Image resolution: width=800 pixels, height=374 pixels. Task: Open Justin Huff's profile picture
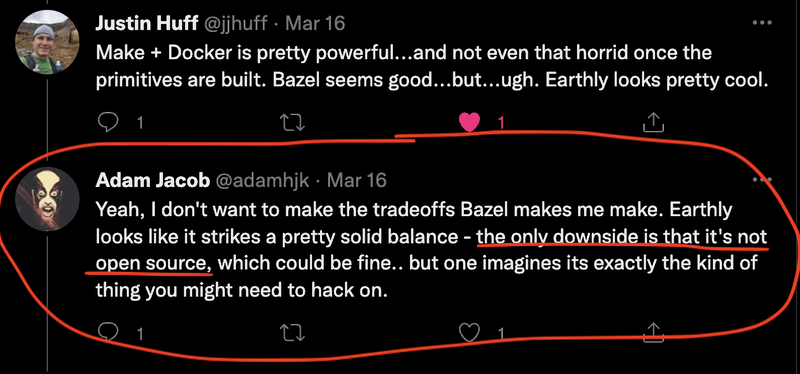pos(47,42)
